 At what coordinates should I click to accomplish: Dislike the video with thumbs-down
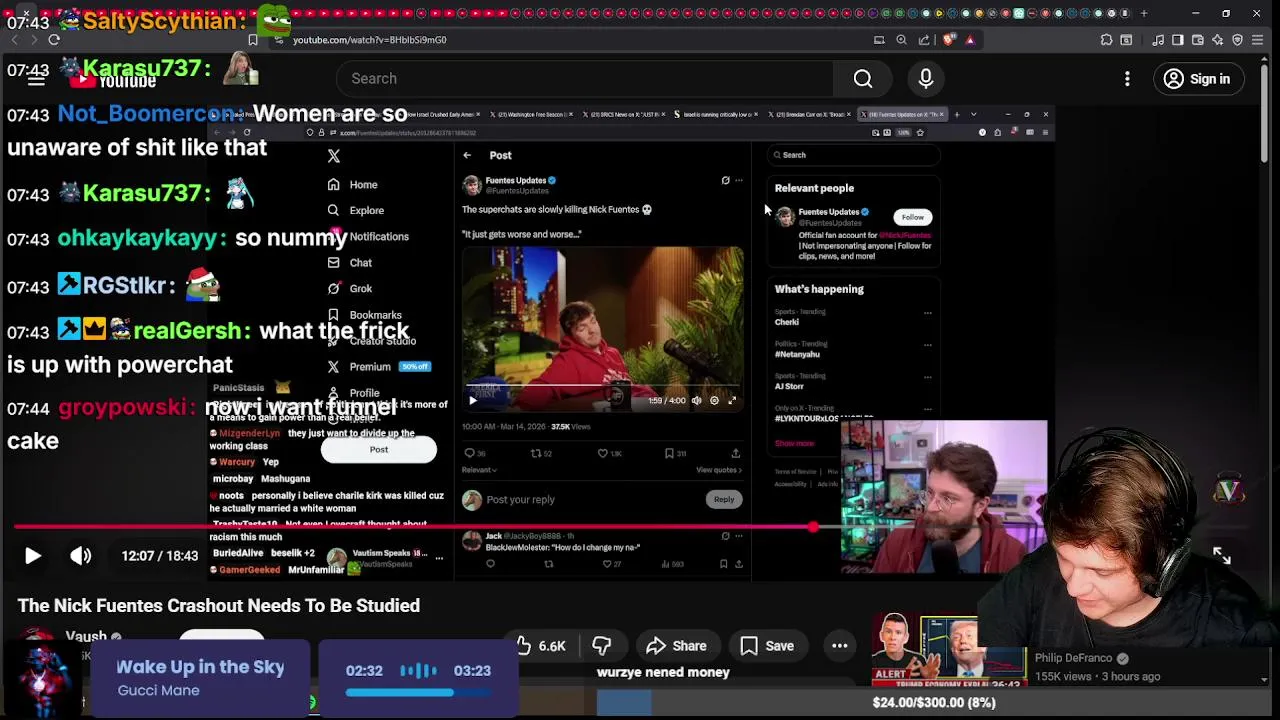[x=601, y=646]
